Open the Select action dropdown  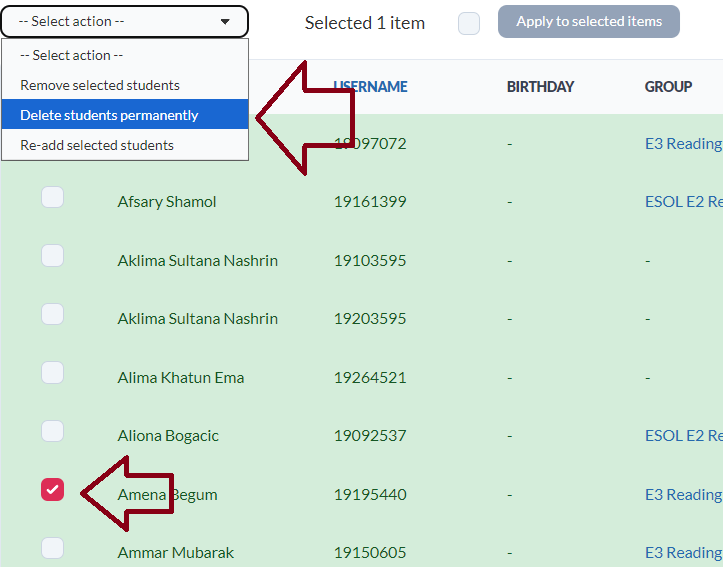124,21
